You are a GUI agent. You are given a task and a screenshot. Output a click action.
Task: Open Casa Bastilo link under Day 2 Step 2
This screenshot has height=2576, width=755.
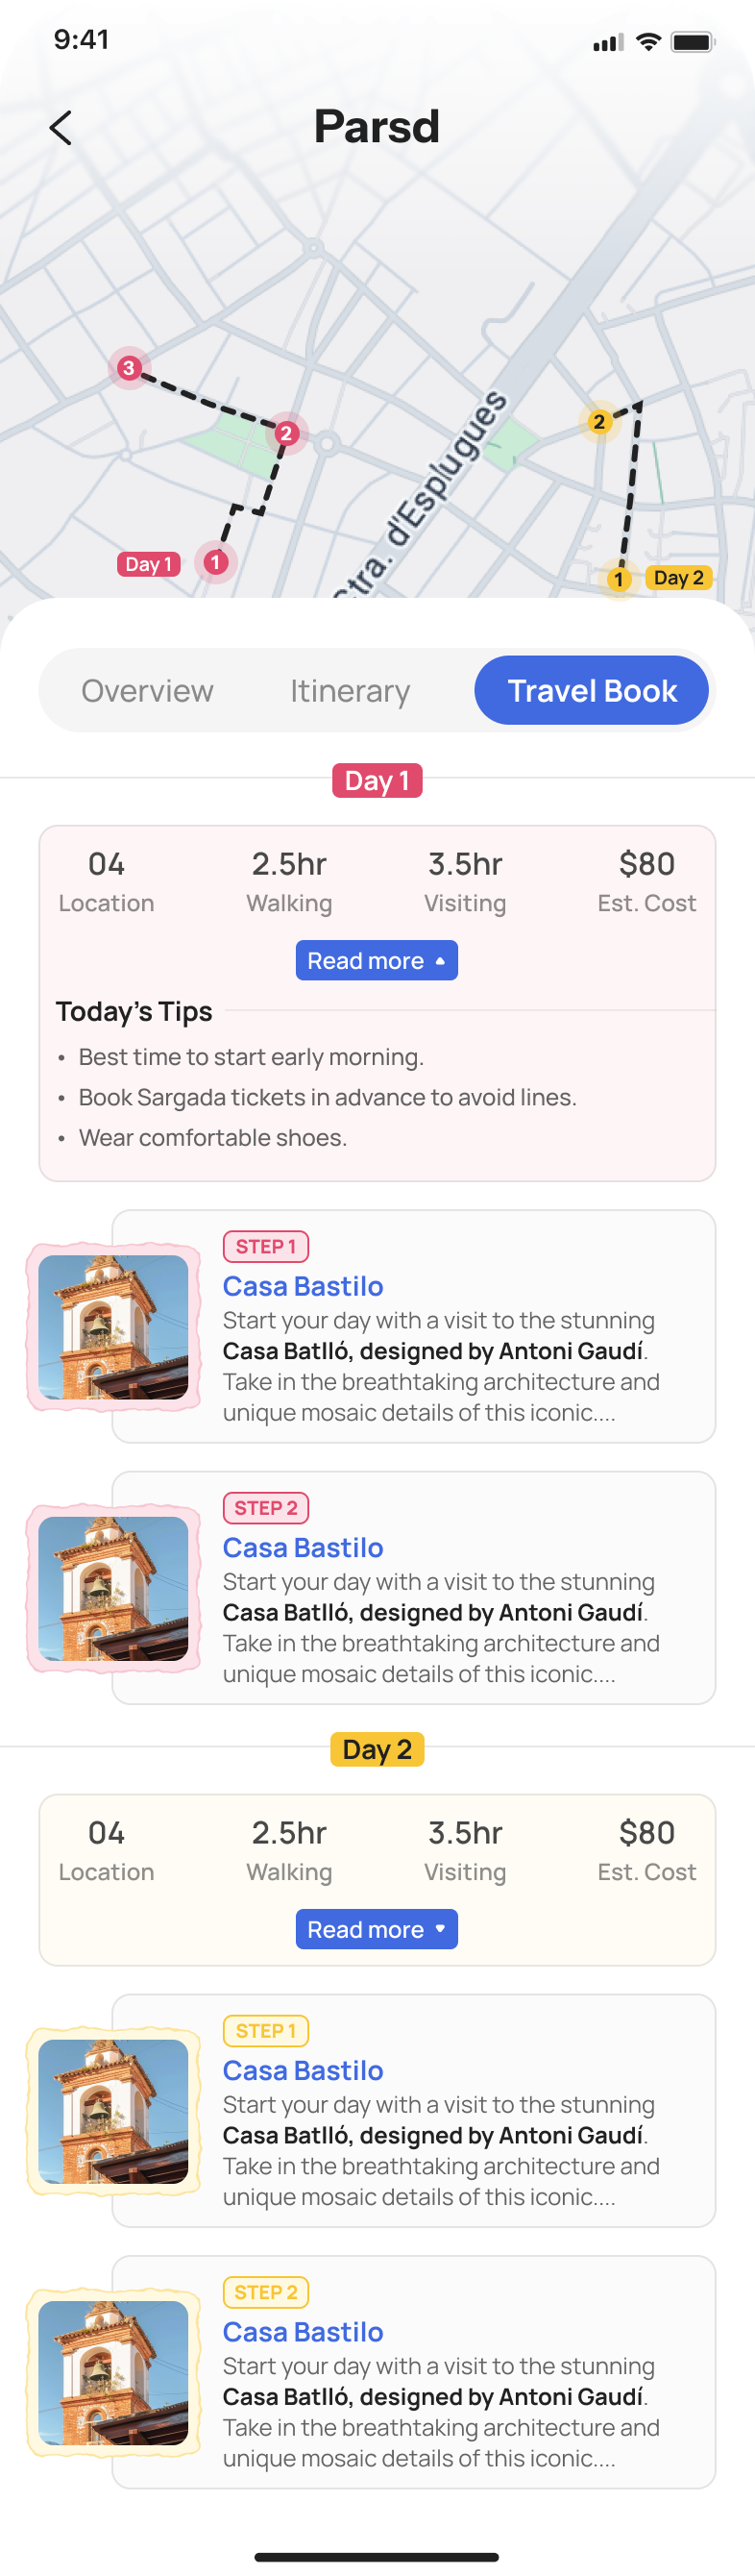coord(302,2332)
